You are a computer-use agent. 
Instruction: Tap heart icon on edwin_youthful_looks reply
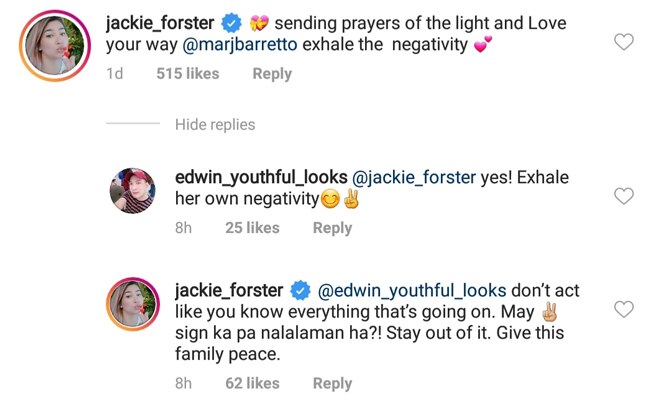click(x=623, y=196)
